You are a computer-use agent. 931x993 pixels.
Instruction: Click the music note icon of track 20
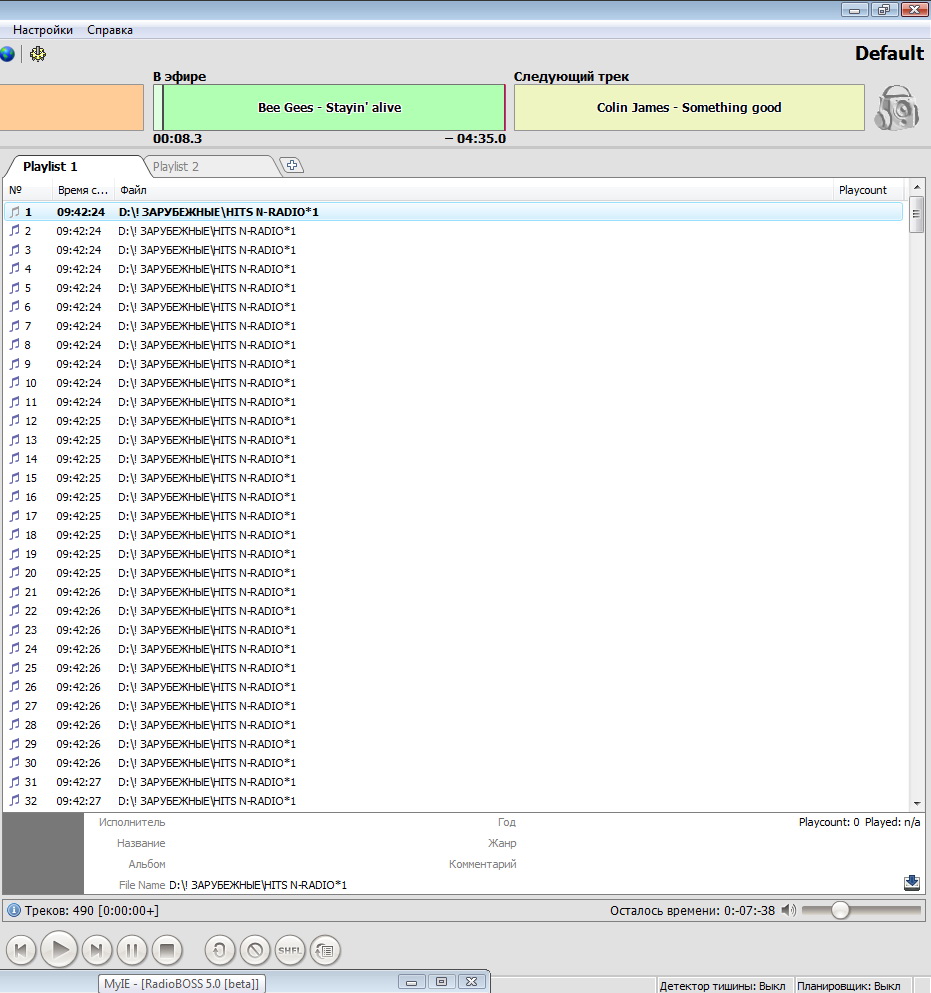coord(15,572)
